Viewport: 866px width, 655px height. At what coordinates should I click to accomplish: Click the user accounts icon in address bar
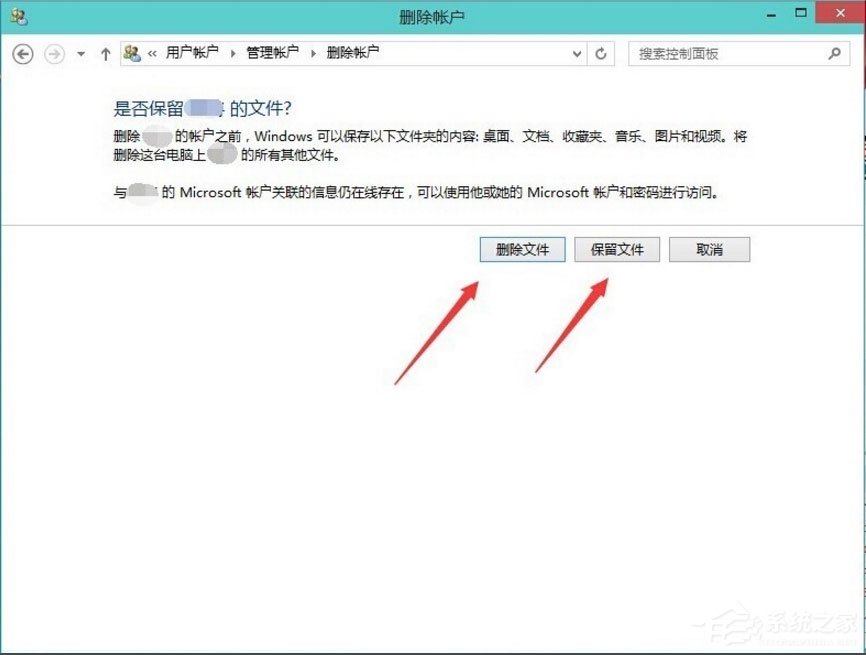pos(131,54)
